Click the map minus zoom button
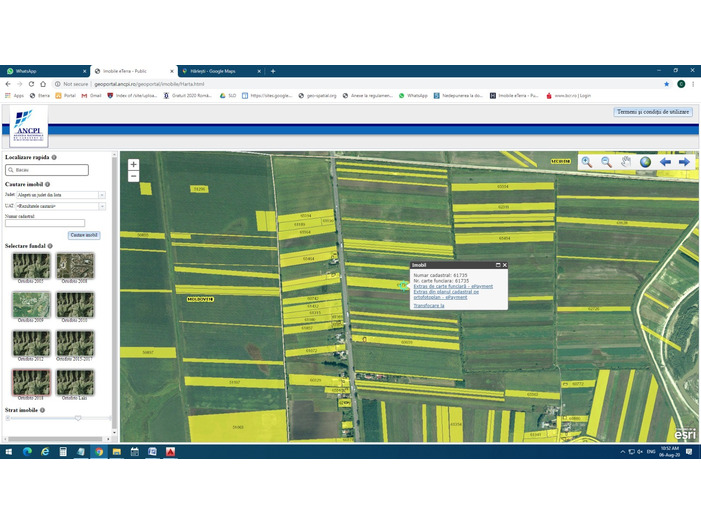 133,177
